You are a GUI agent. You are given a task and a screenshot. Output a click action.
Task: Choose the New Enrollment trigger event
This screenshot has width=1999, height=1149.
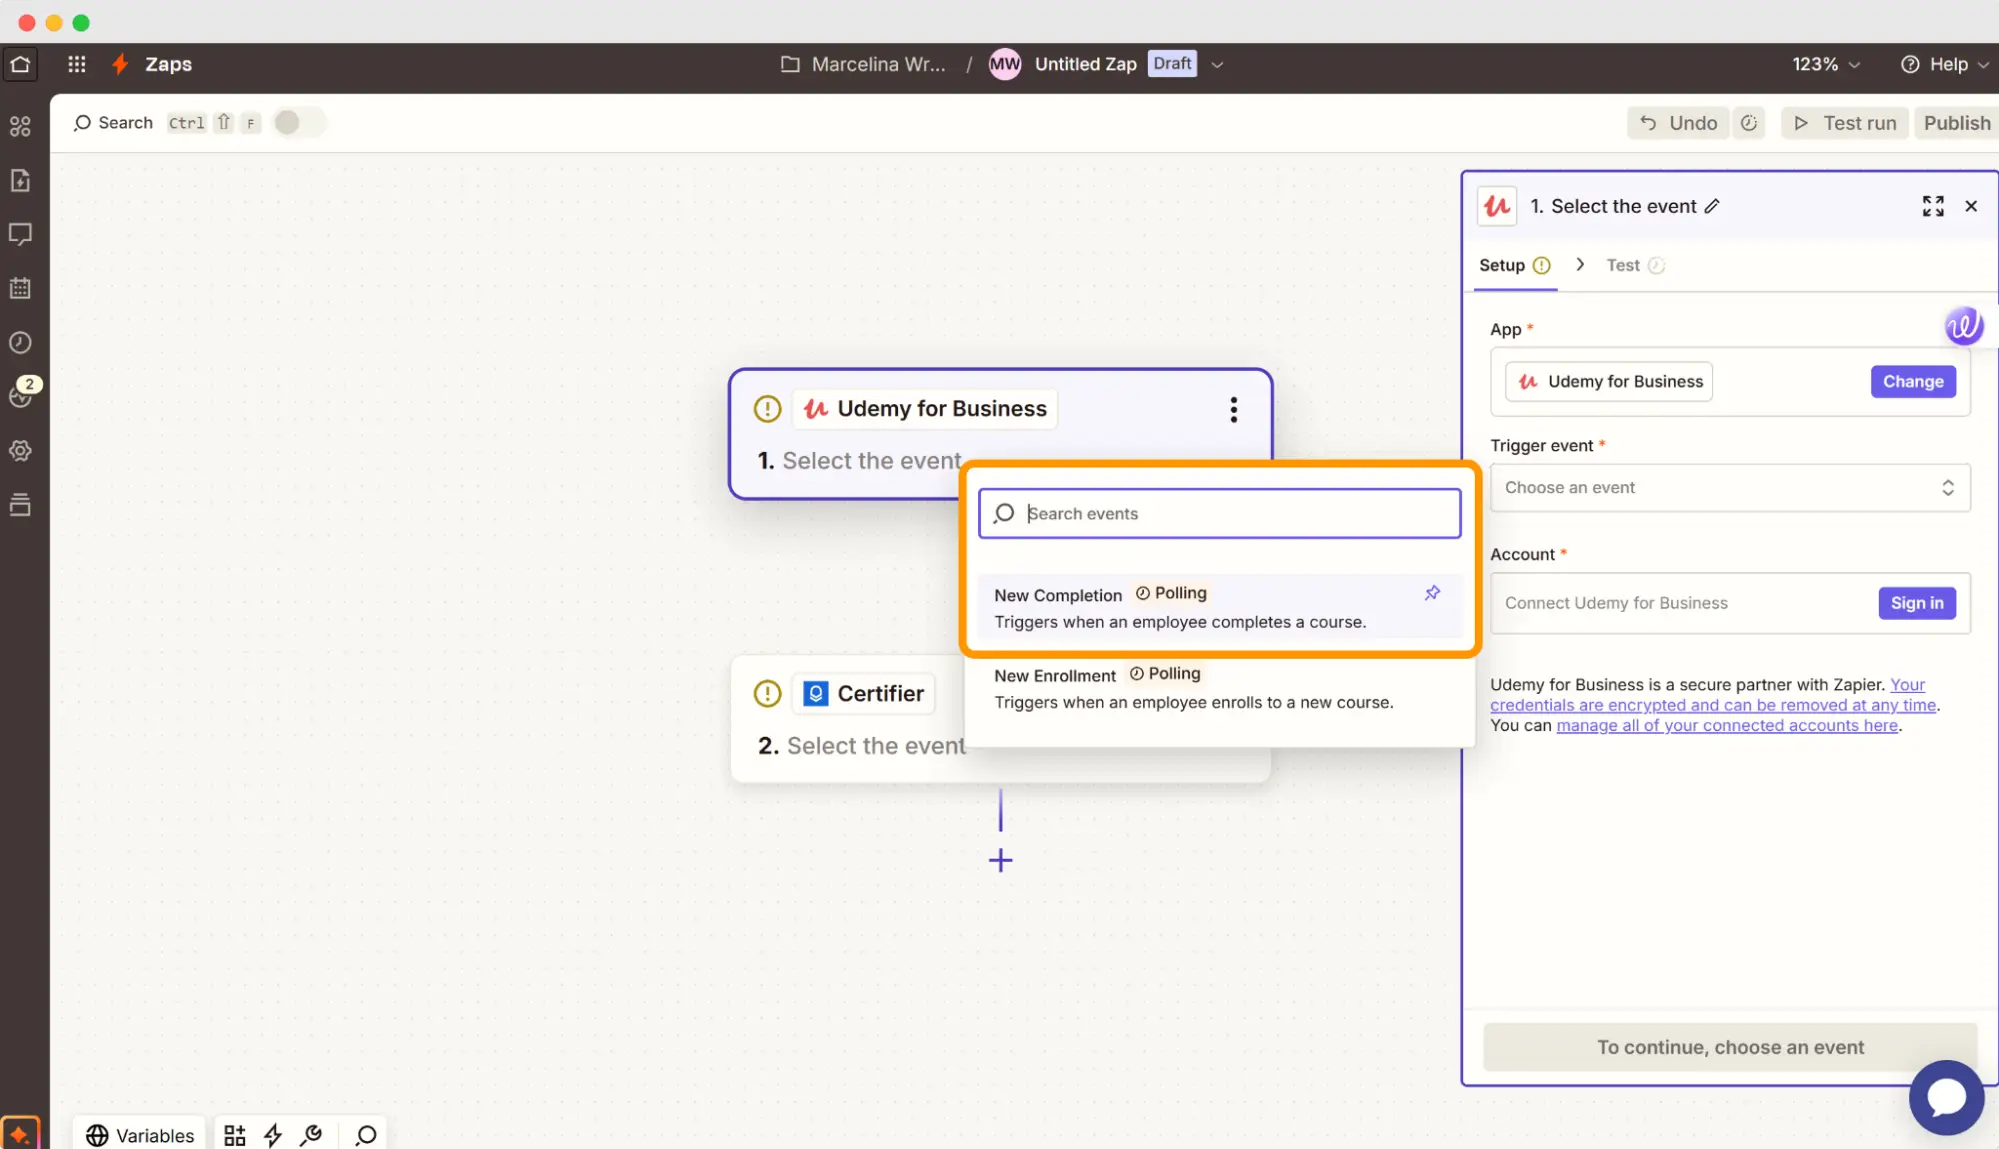tap(1219, 688)
